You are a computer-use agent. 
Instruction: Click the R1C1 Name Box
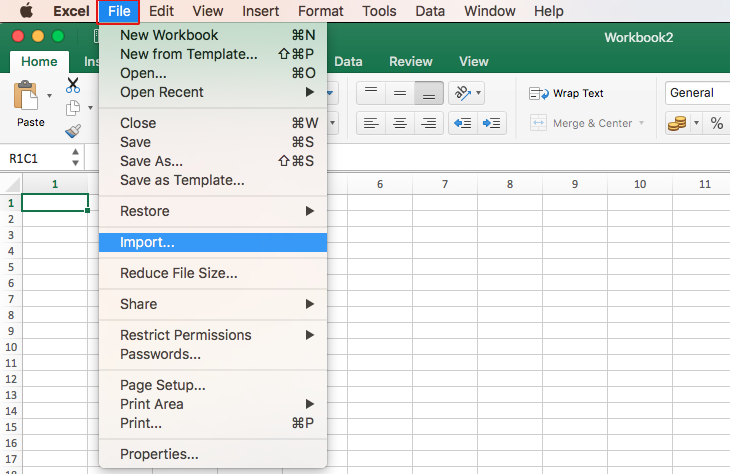click(36, 159)
